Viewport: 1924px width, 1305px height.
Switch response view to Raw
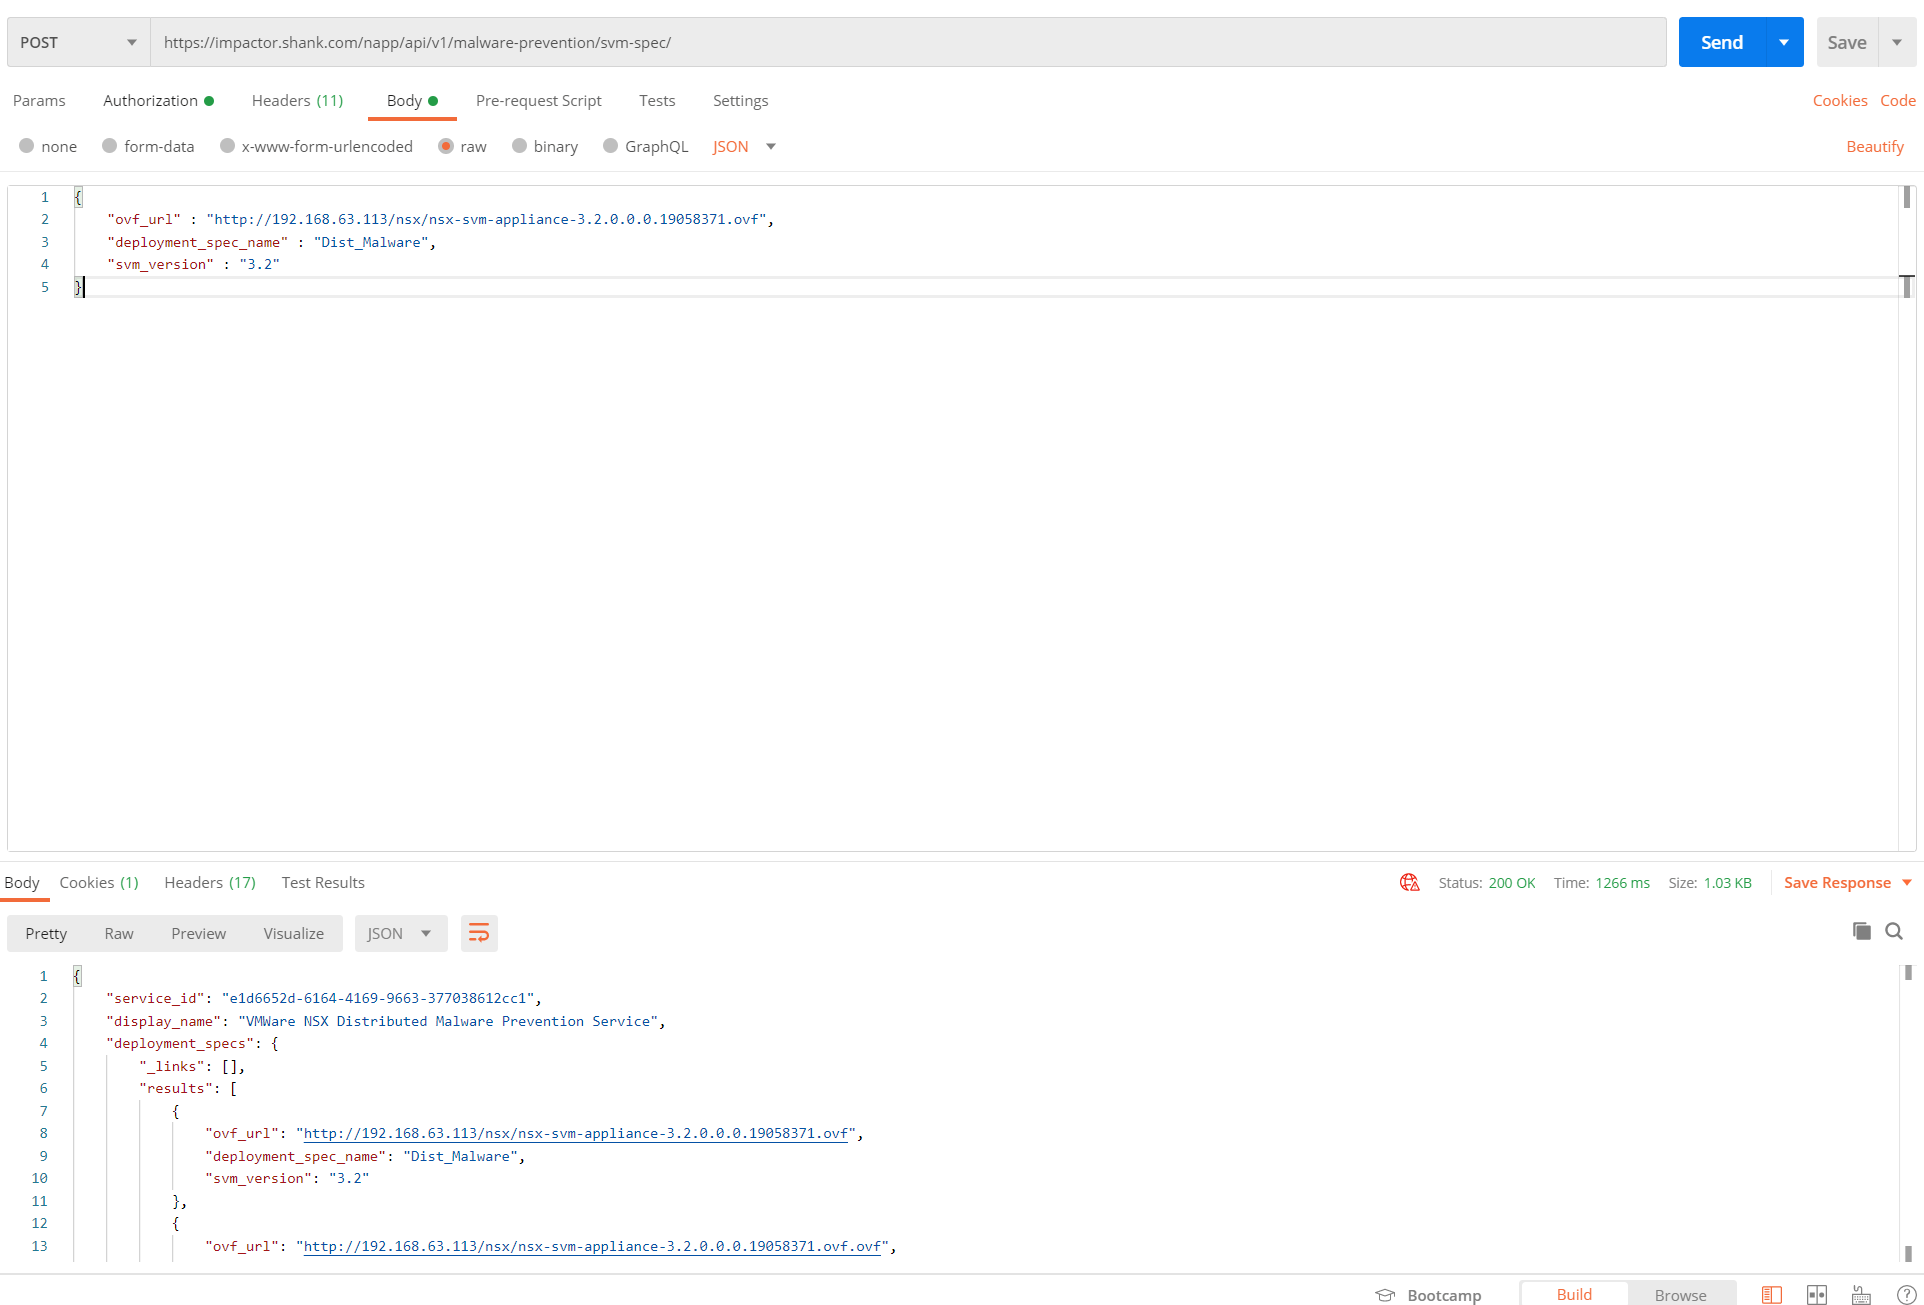[x=119, y=933]
